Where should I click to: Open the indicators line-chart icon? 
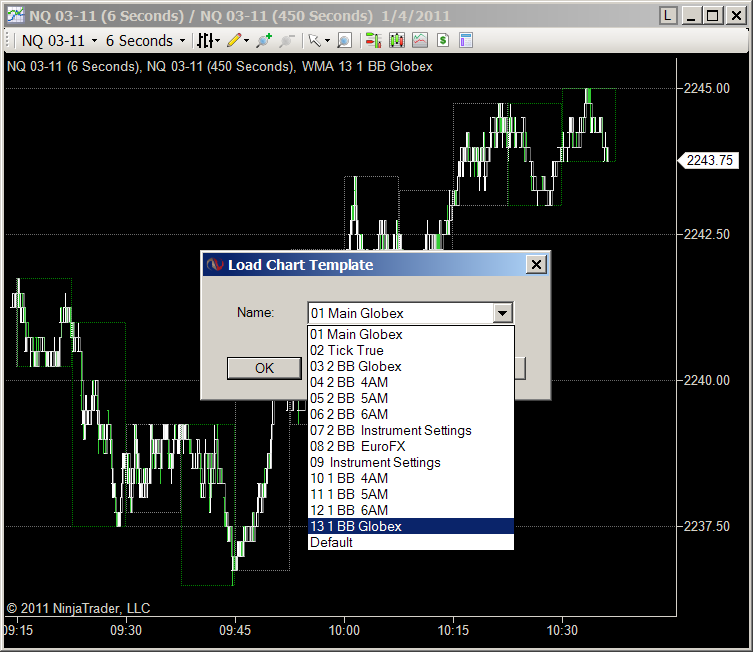pos(420,41)
